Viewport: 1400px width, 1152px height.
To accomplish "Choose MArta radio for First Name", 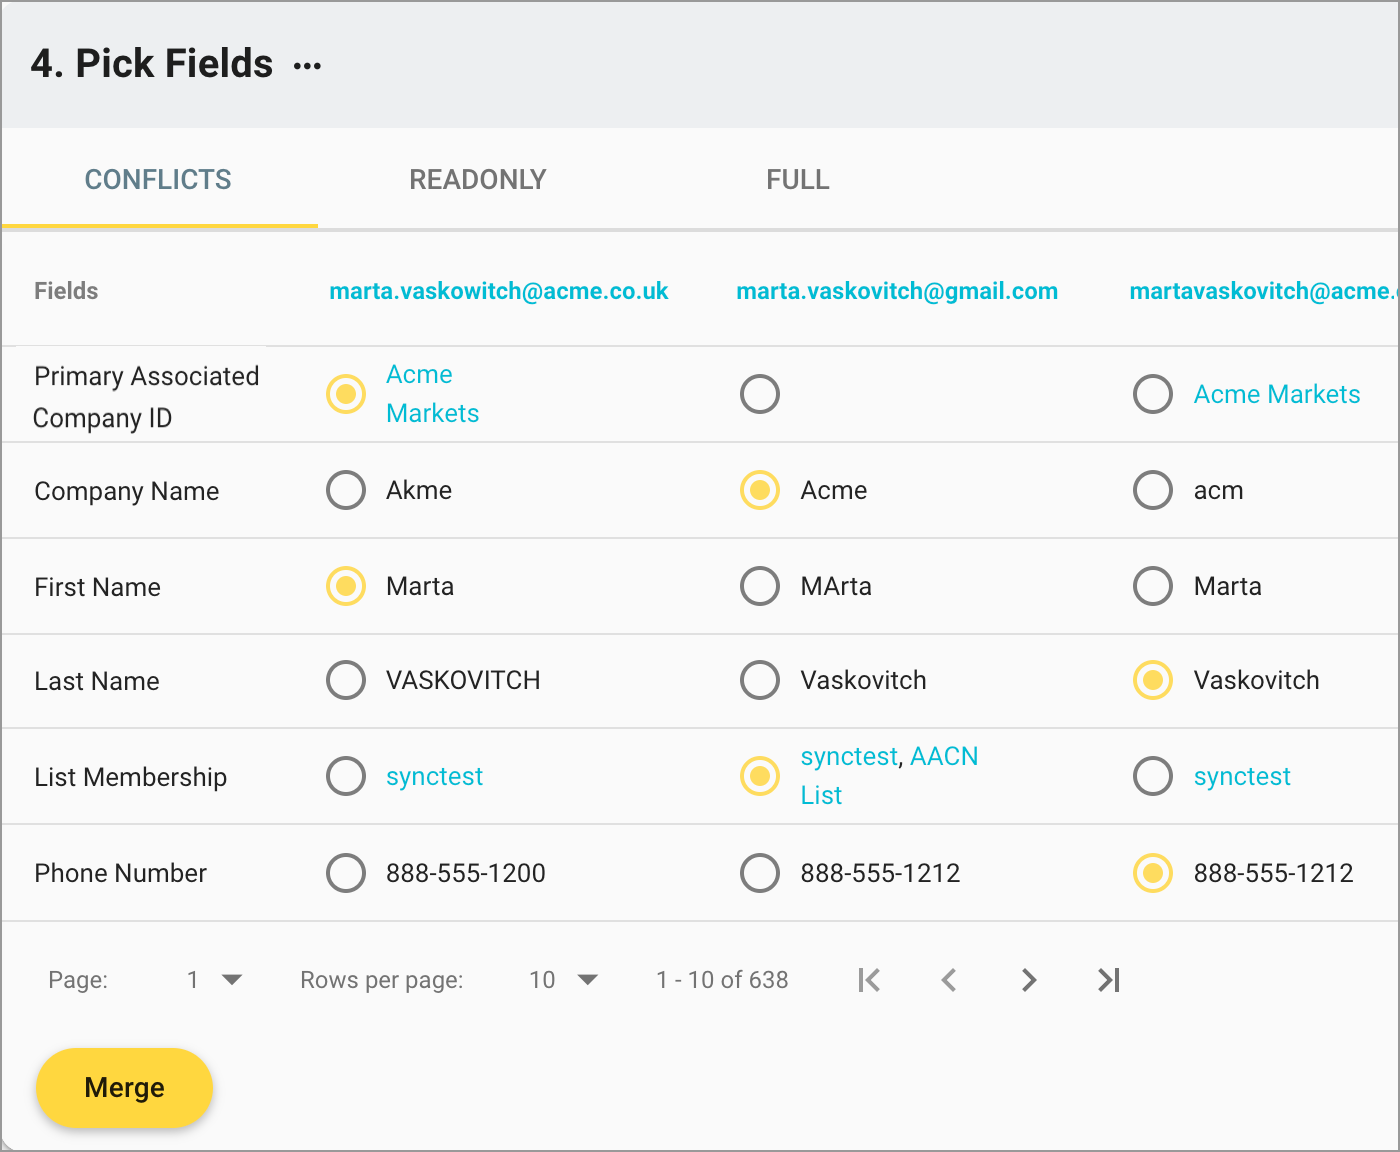I will click(x=760, y=586).
